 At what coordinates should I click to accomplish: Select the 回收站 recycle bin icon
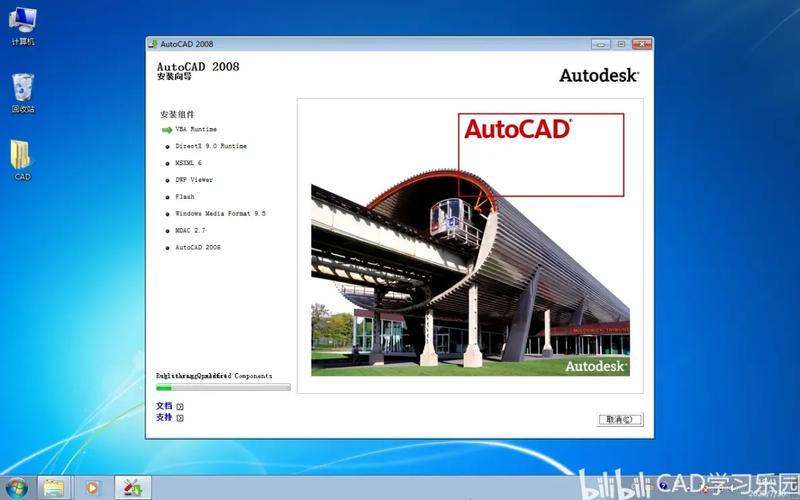click(22, 93)
